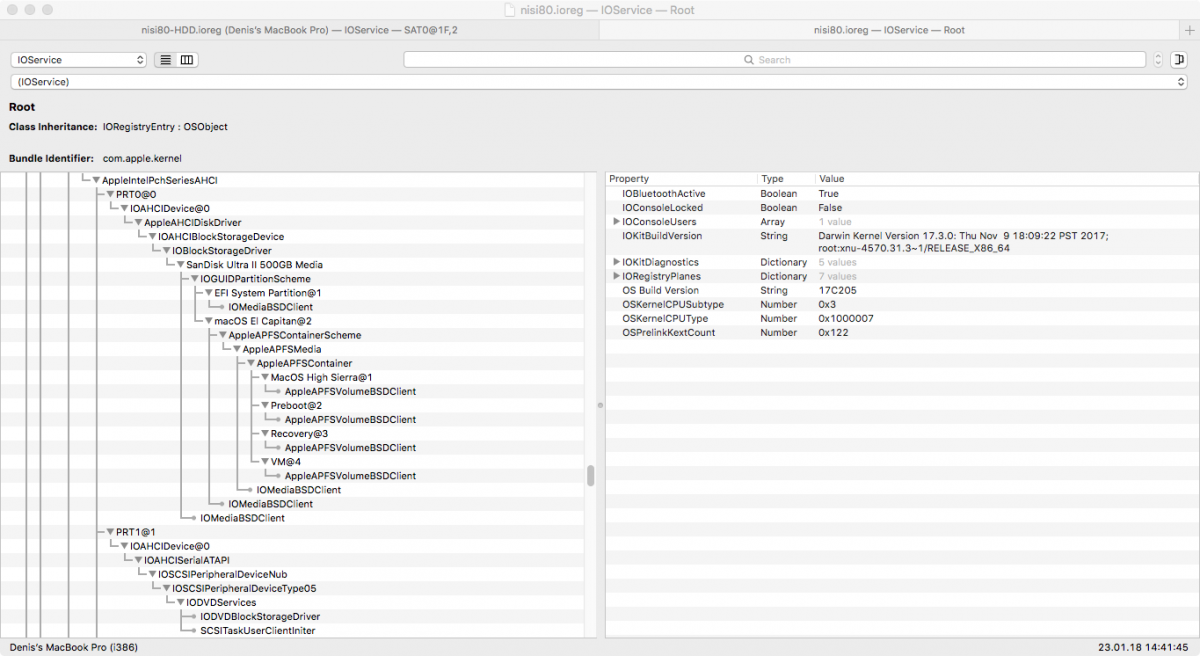Collapse the SanDisk Ultra II 500GB Media node
Viewport: 1200px width, 656px height.
(180, 265)
